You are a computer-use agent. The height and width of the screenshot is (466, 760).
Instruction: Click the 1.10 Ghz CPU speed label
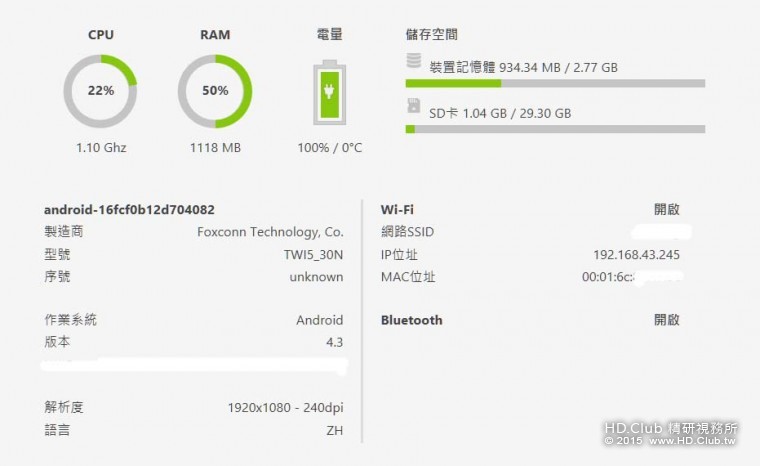pyautogui.click(x=101, y=148)
